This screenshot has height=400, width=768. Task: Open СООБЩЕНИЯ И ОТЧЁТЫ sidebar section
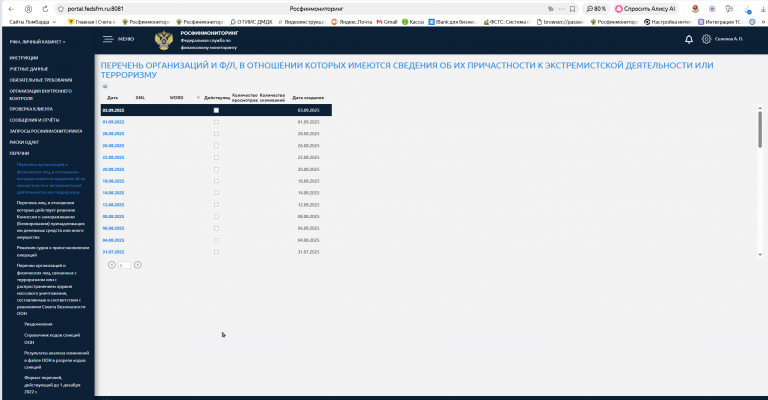point(34,120)
